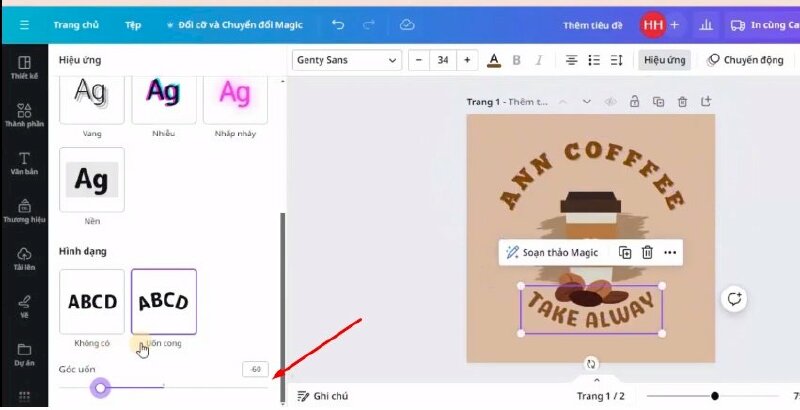
Task: Click the analytics bar chart icon
Action: pyautogui.click(x=706, y=24)
